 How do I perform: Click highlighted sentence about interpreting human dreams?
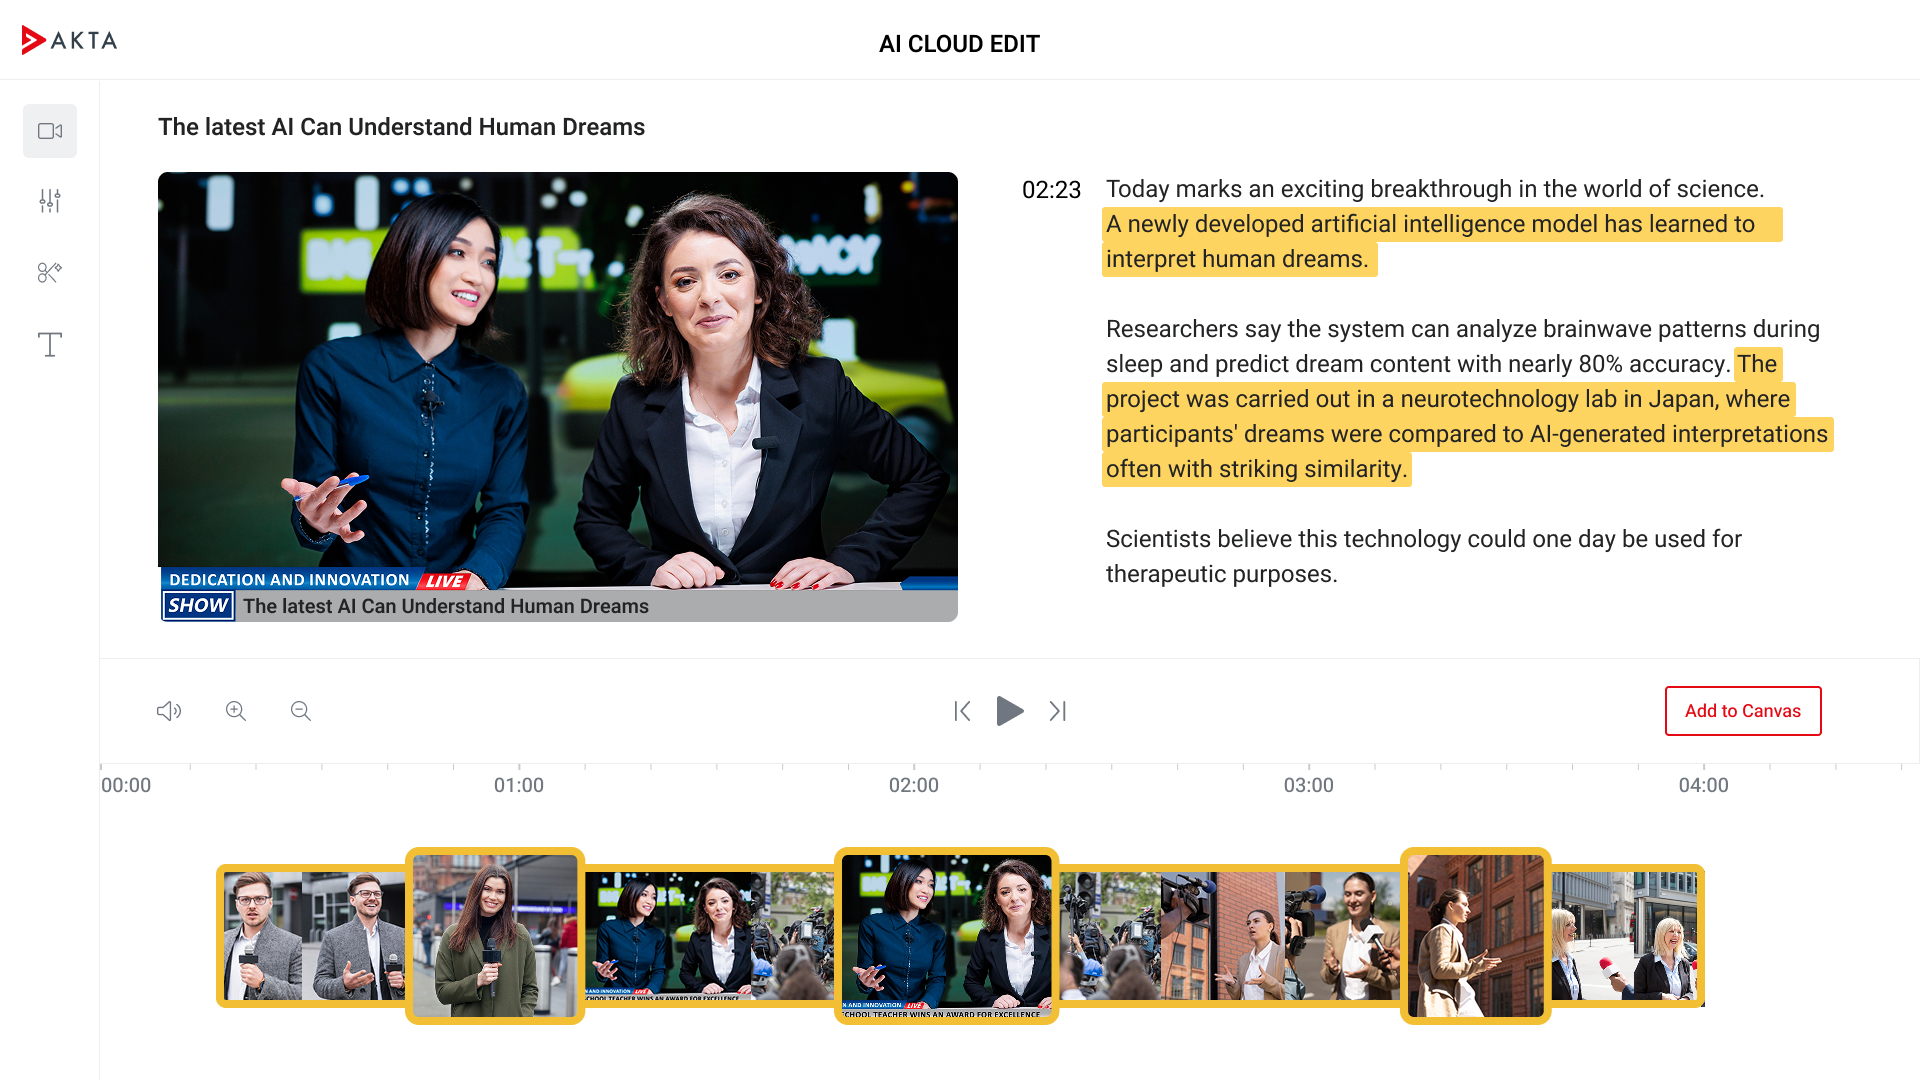[x=1430, y=225]
